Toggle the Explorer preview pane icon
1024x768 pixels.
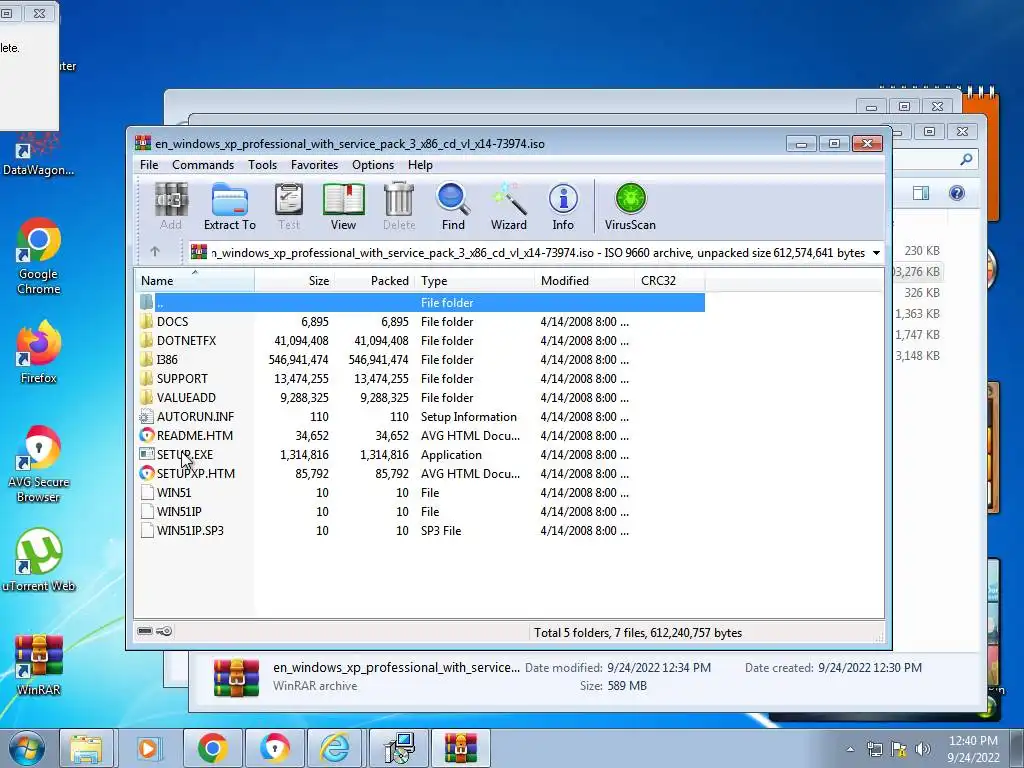(x=921, y=193)
